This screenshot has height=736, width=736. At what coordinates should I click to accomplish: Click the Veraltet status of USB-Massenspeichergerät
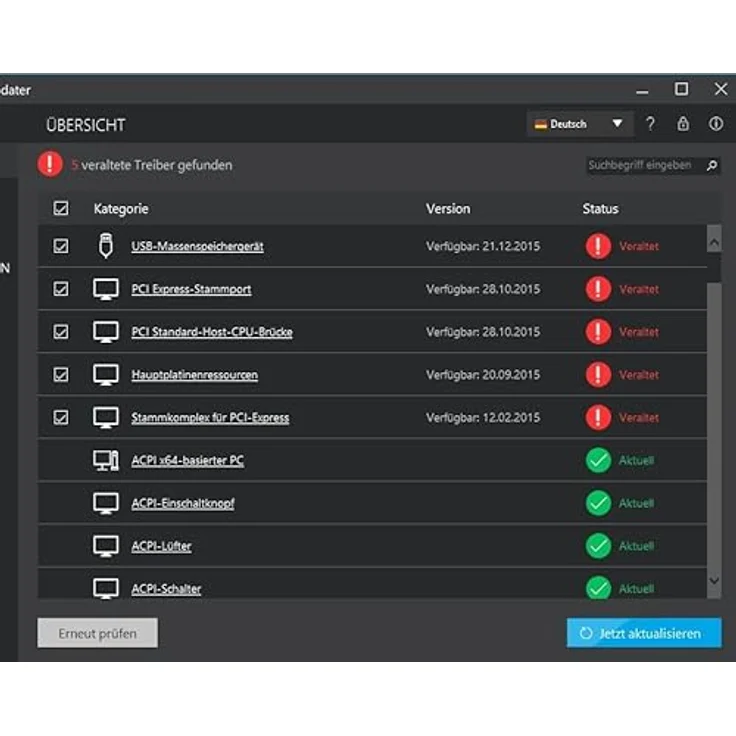pos(639,246)
